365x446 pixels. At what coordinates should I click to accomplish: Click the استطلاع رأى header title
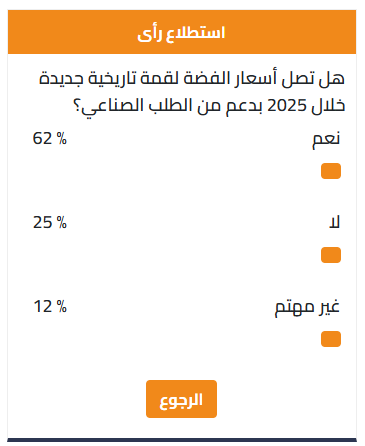(x=181, y=33)
